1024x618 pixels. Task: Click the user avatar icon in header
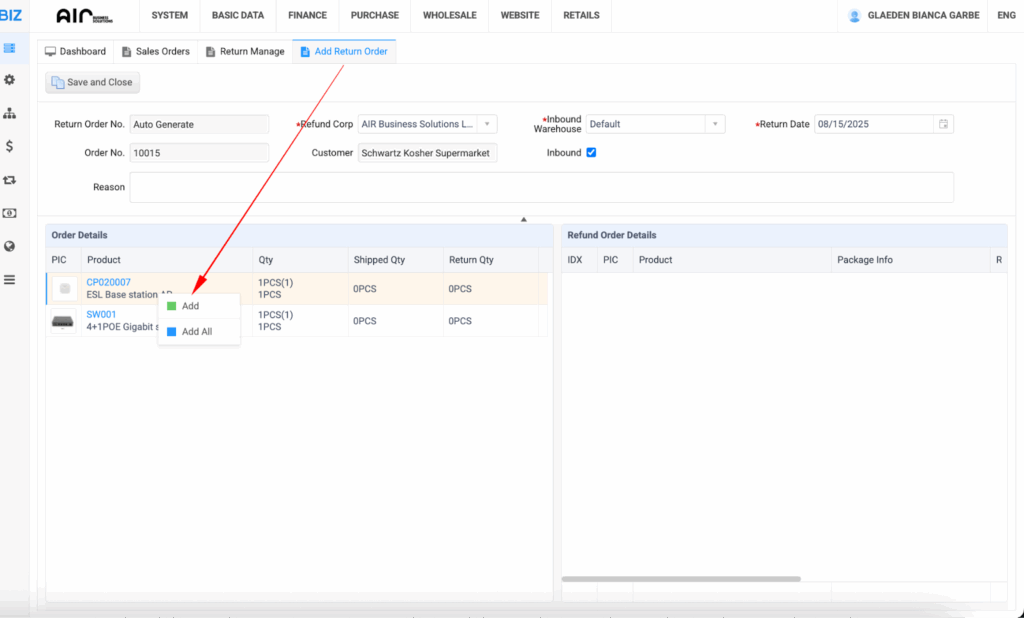click(854, 16)
